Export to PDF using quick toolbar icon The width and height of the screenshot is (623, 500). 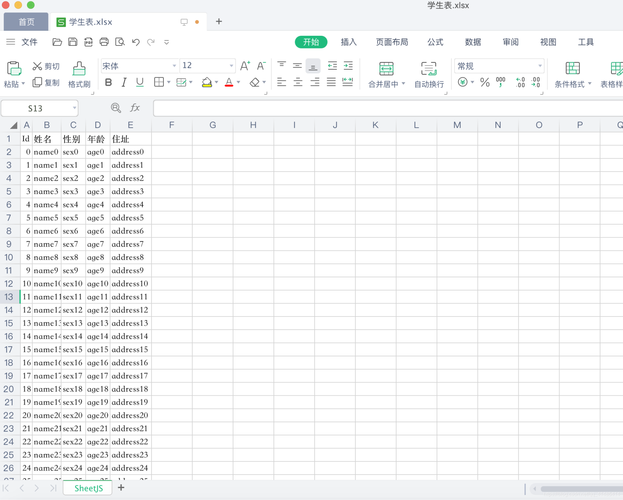click(88, 42)
